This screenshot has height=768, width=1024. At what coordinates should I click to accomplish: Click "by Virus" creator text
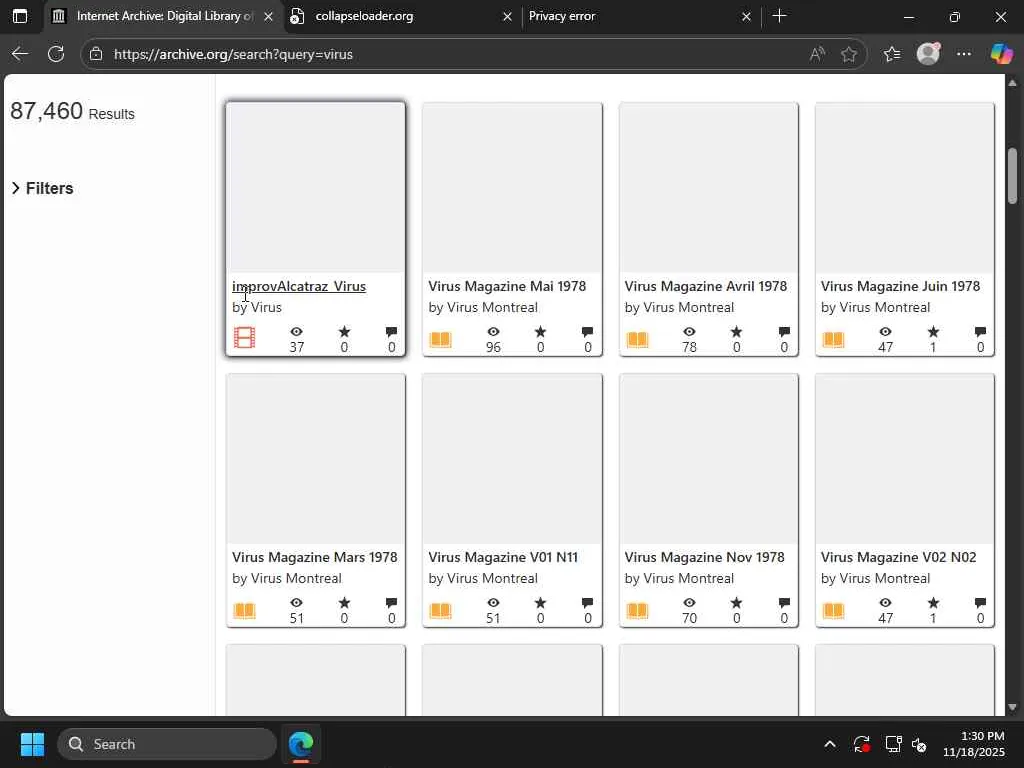pos(257,307)
